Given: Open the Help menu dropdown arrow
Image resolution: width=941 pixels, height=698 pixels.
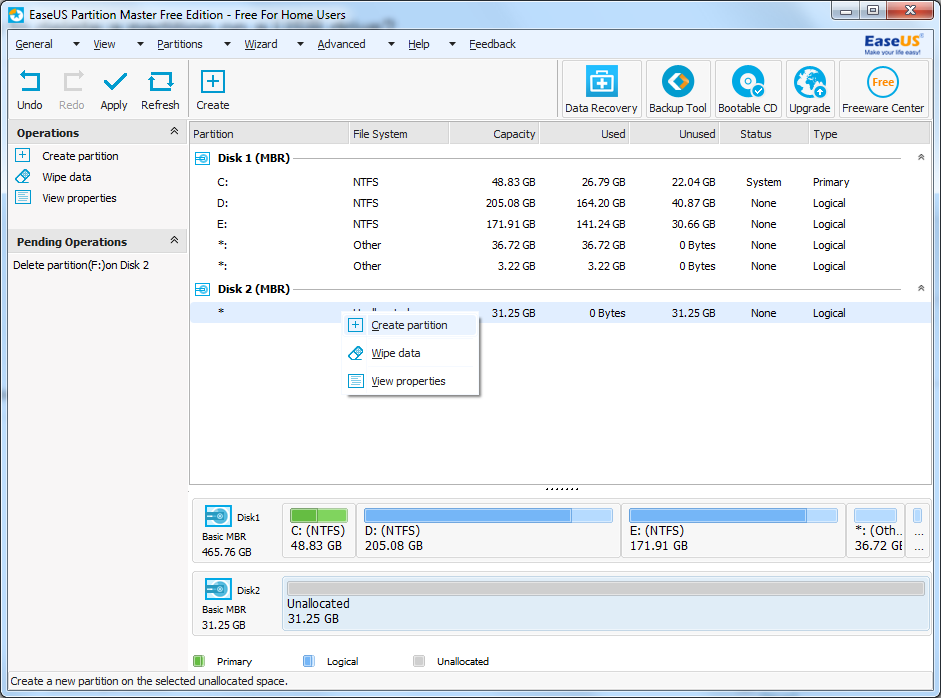Looking at the screenshot, I should tap(452, 44).
